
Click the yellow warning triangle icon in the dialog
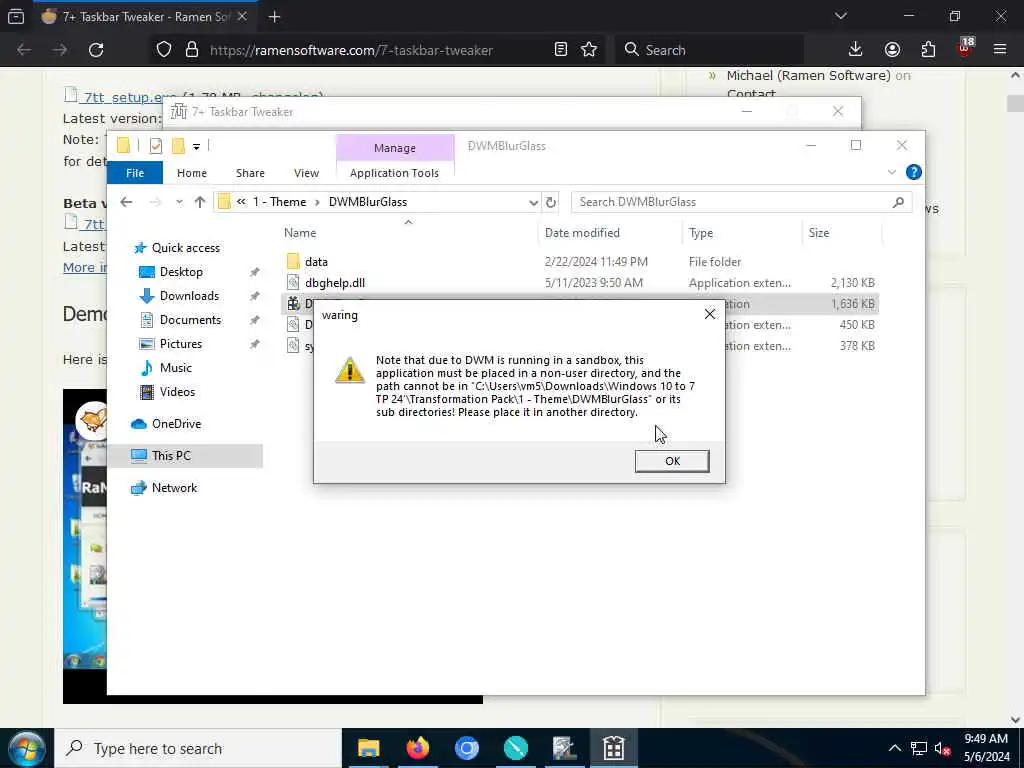(350, 370)
